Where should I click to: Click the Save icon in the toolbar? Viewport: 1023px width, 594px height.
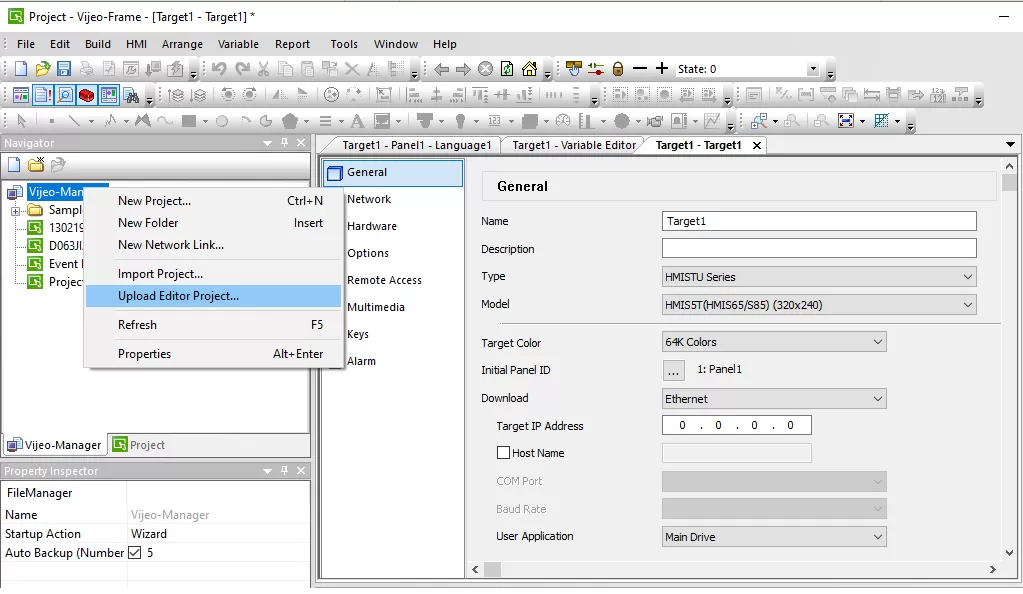(64, 69)
